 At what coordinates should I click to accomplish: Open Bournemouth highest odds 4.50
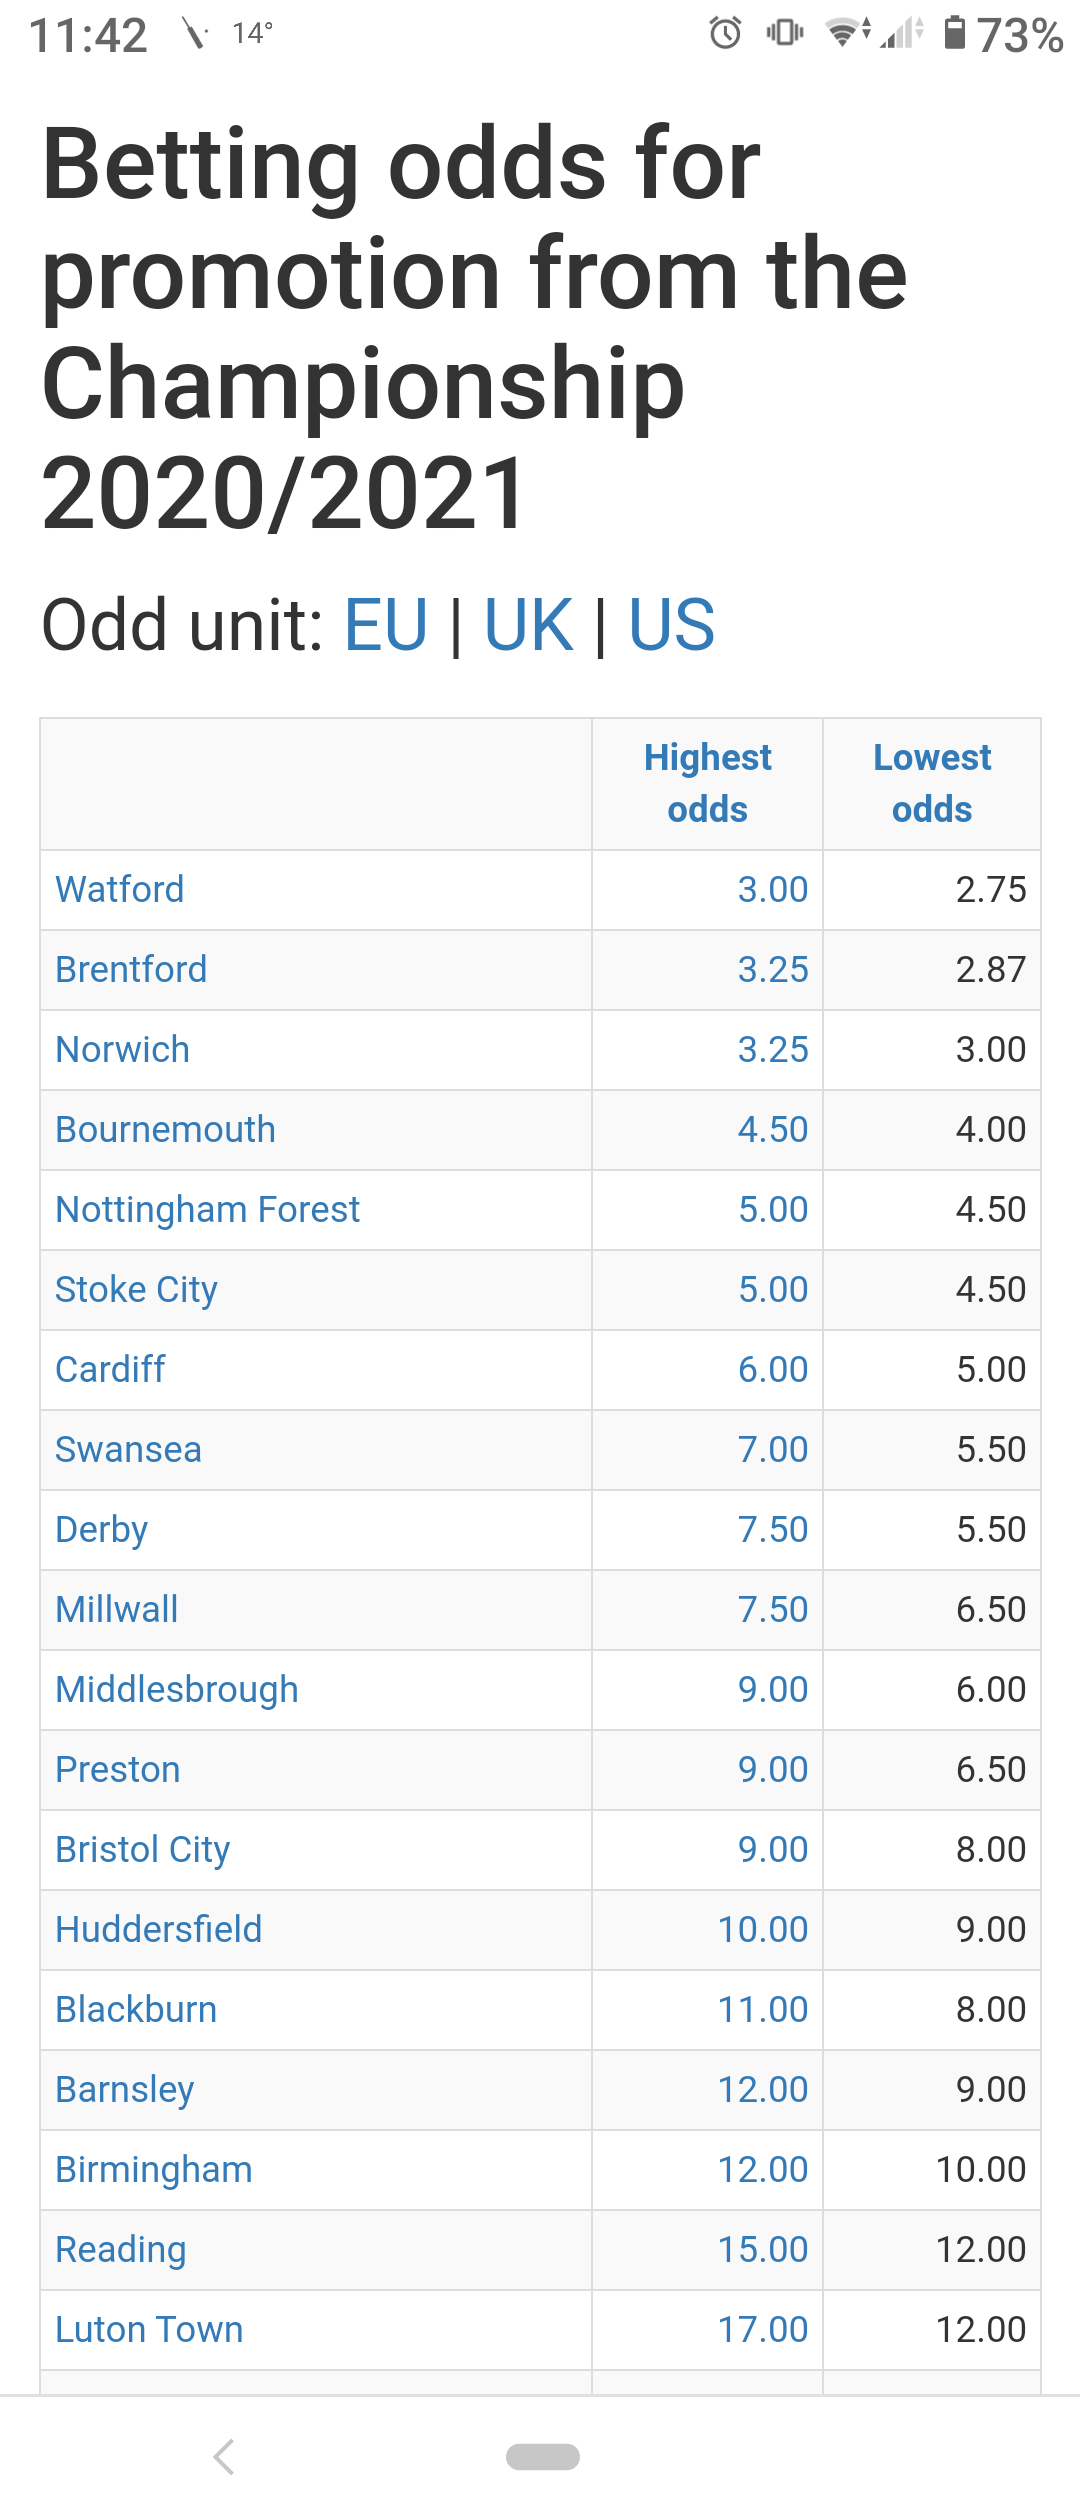[773, 1130]
